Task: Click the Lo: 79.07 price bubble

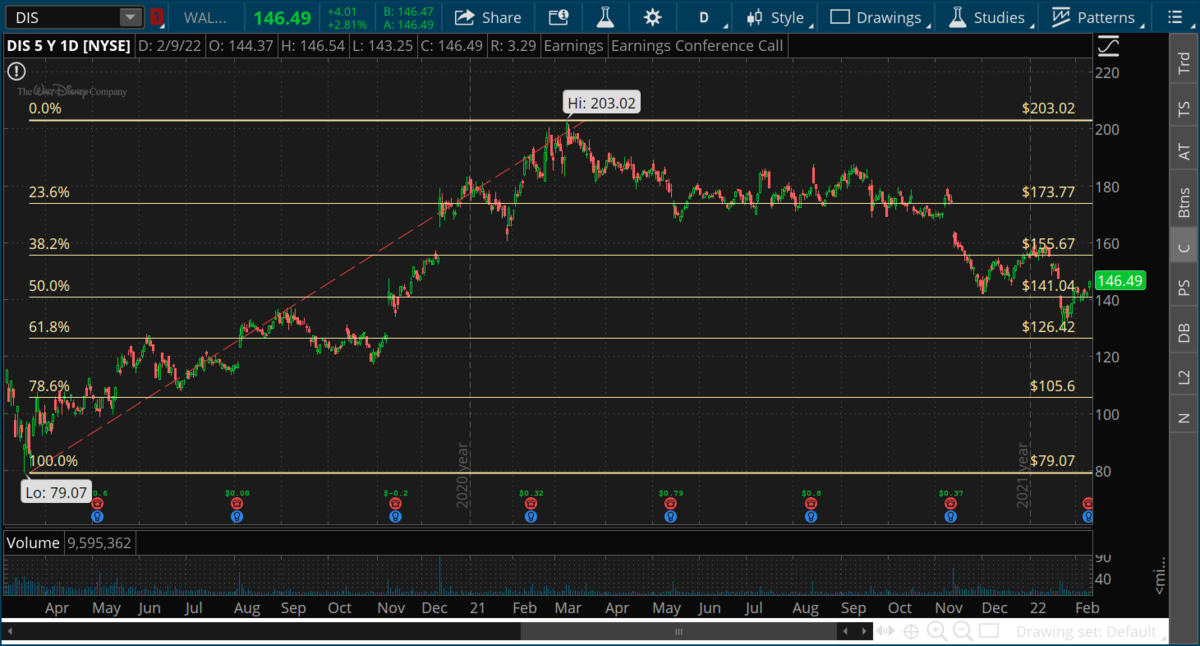Action: (x=57, y=491)
